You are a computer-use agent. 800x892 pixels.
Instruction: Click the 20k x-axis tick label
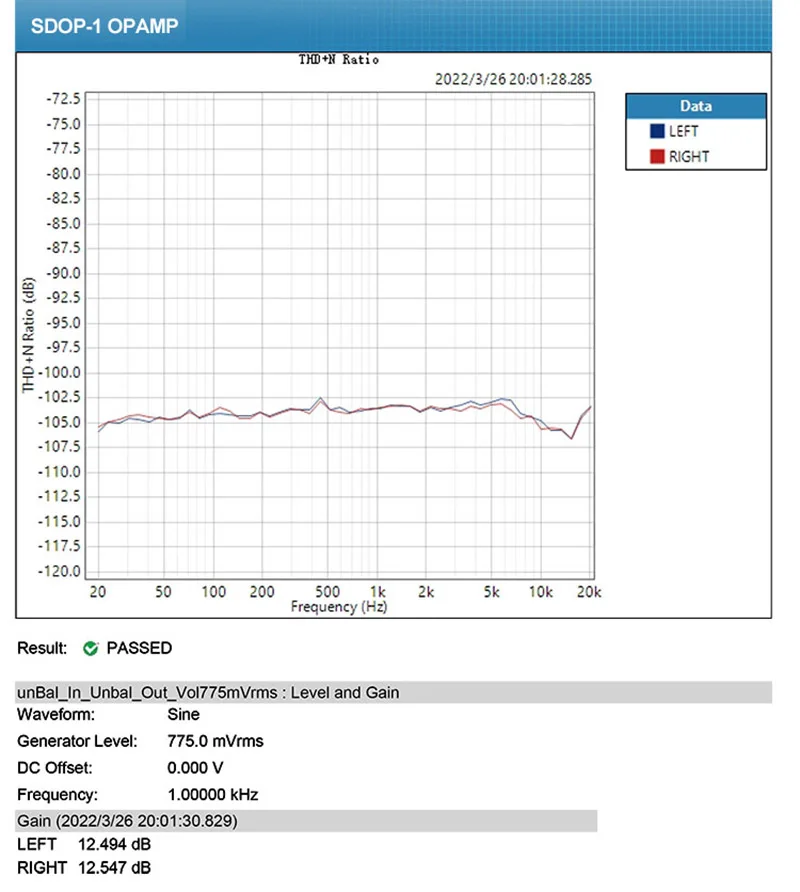(589, 592)
